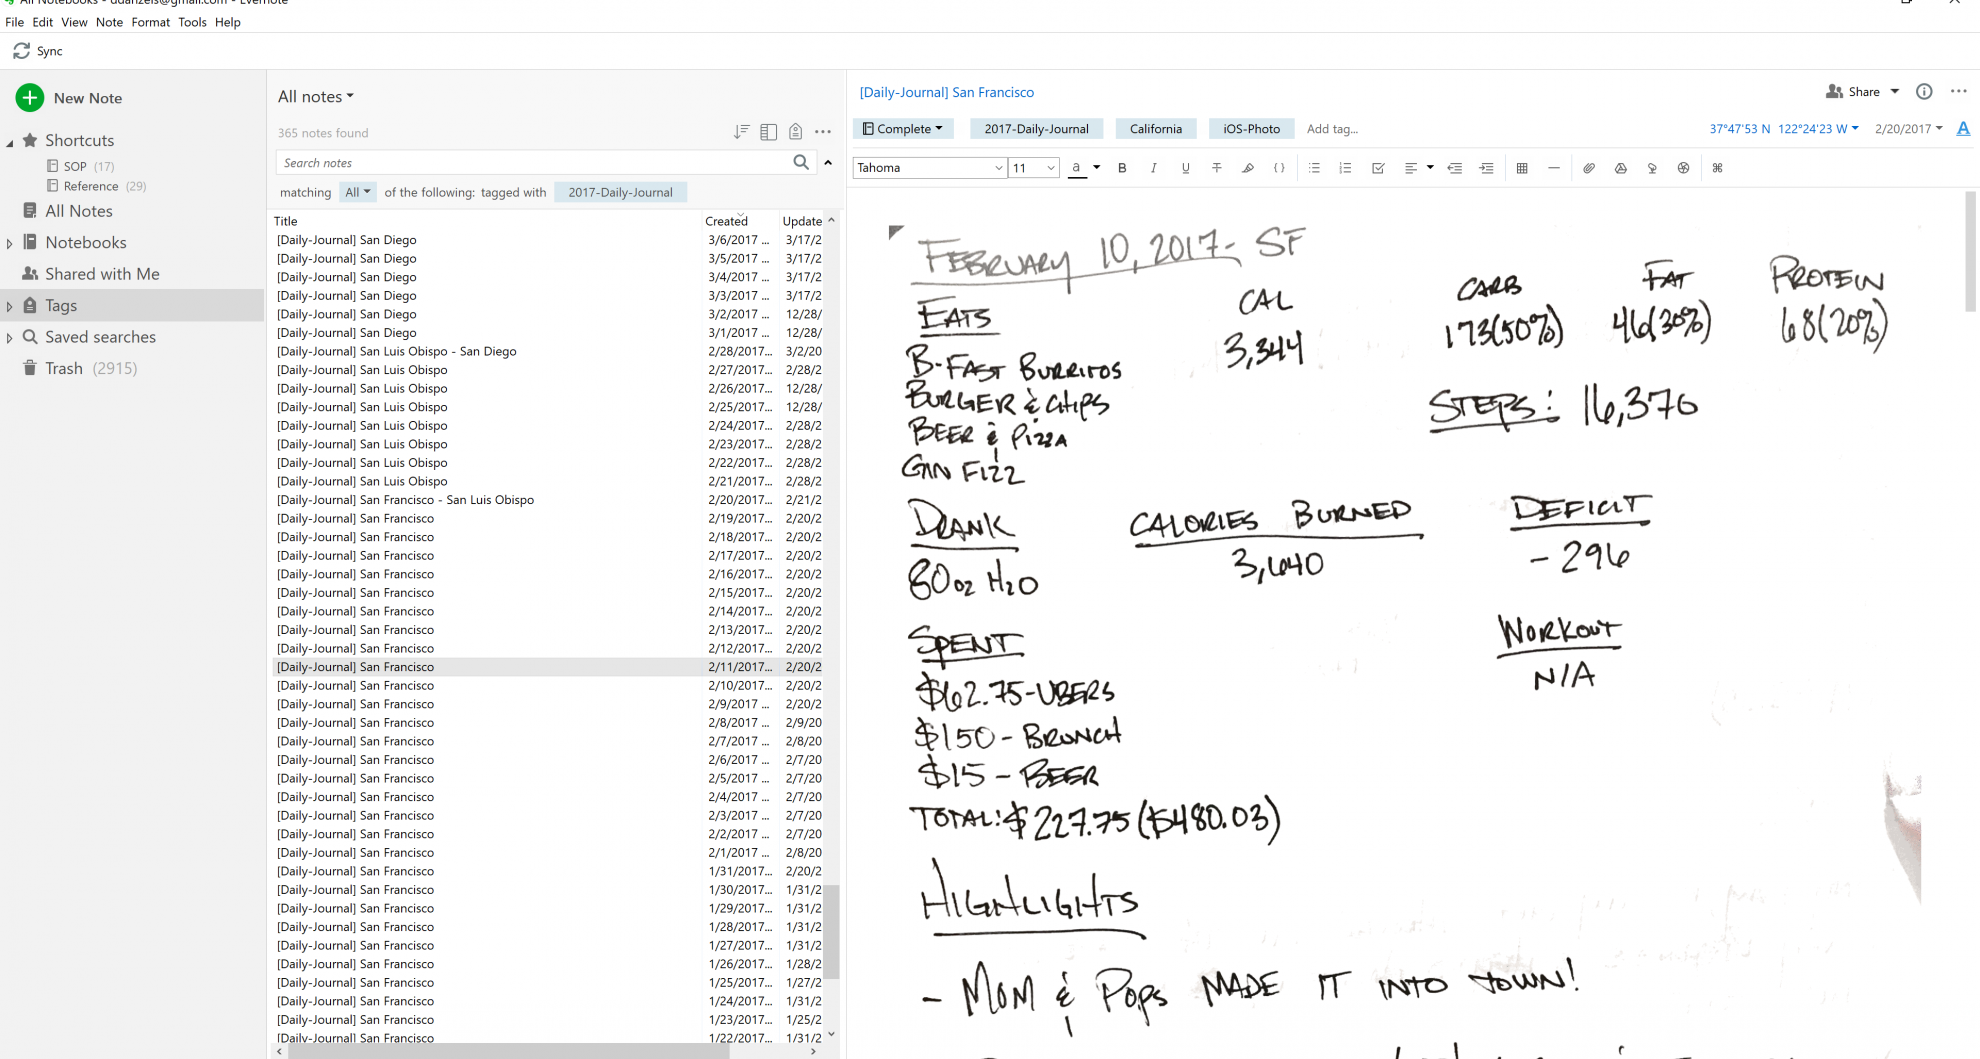Open note info icon
Viewport: 1980px width, 1059px height.
click(x=1924, y=92)
